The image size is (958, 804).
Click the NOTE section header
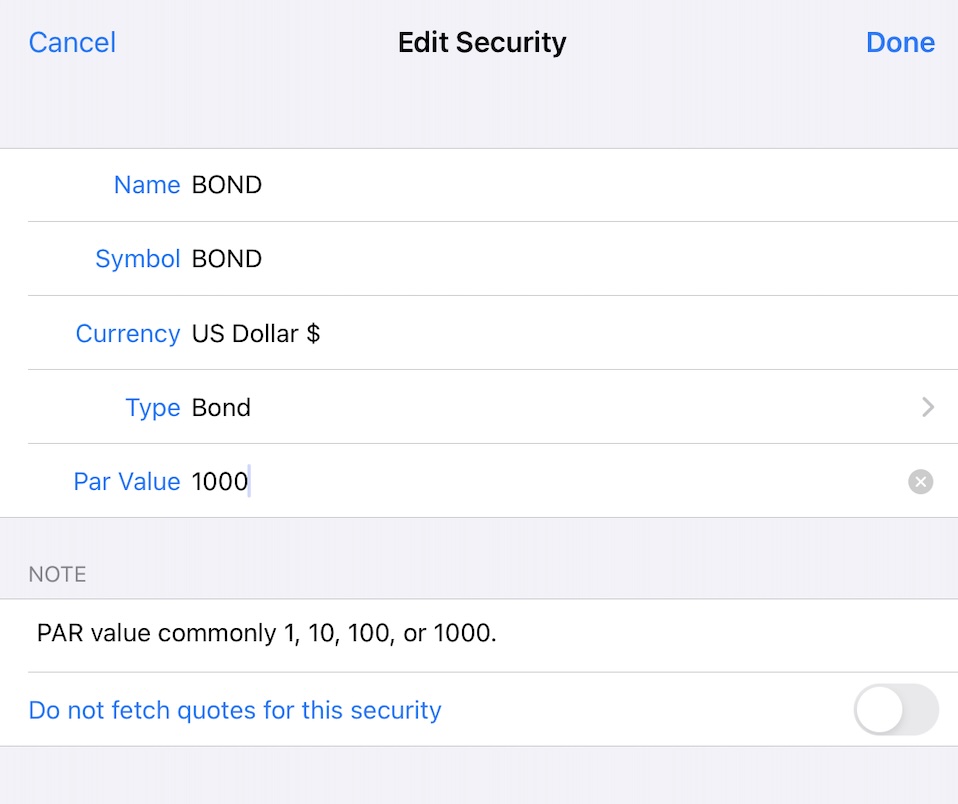[57, 574]
